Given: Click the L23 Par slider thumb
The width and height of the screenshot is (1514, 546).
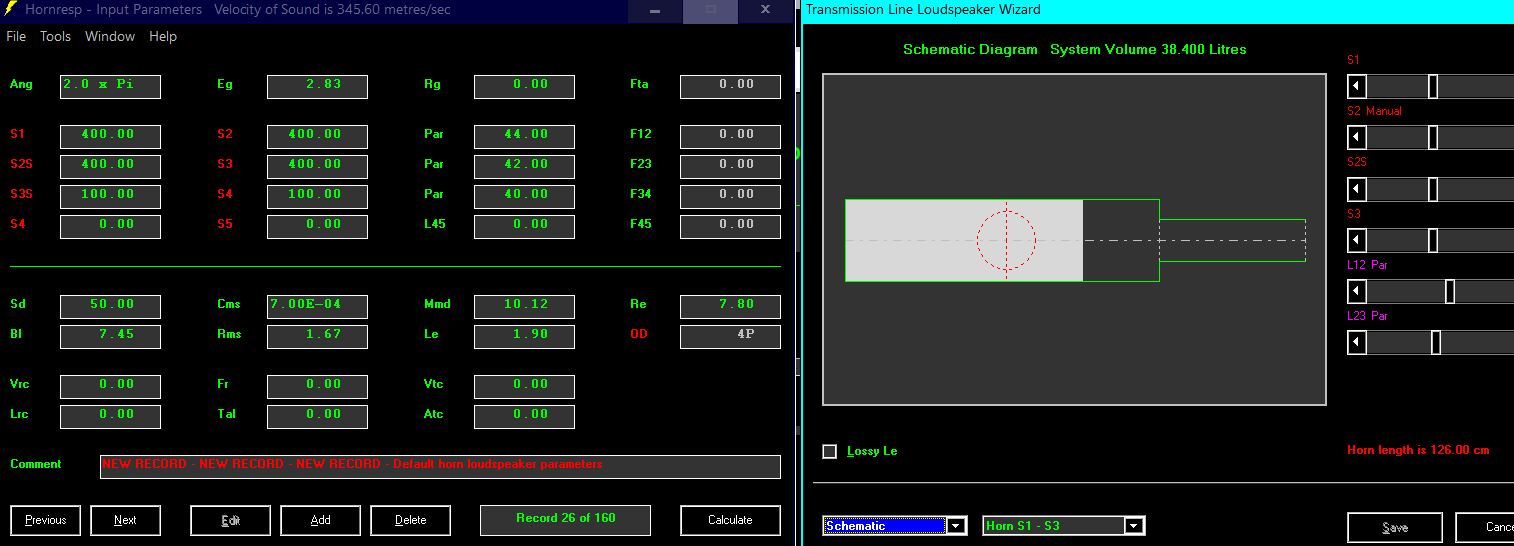Looking at the screenshot, I should (1436, 342).
